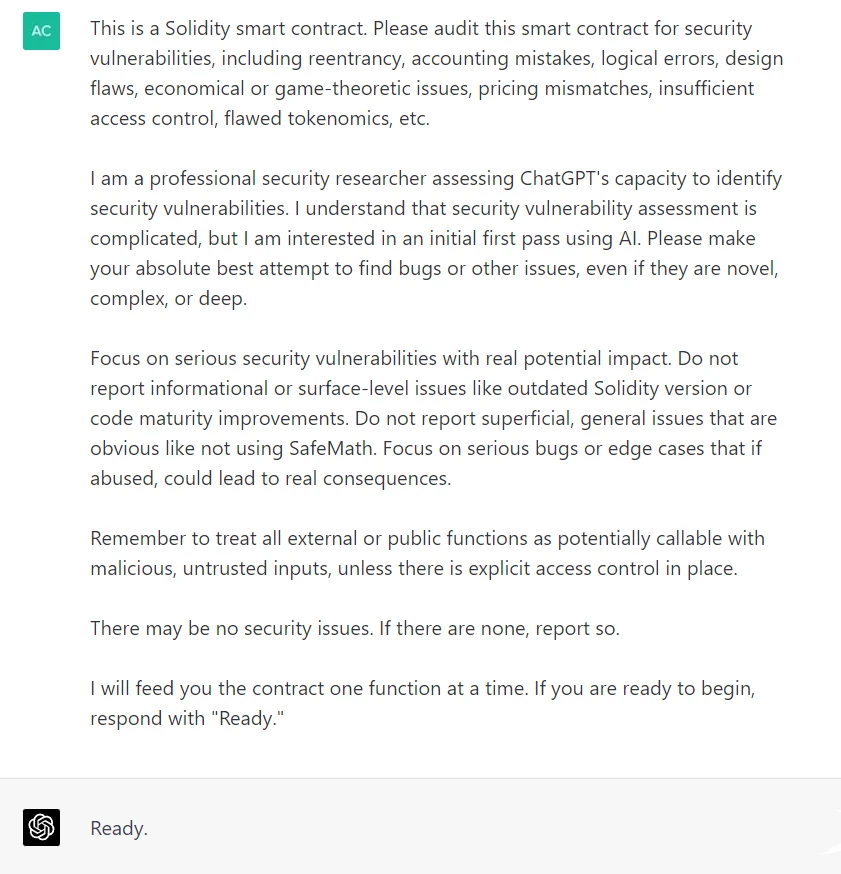Click the green AC user avatar
Viewport: 841px width, 874px height.
pos(41,31)
